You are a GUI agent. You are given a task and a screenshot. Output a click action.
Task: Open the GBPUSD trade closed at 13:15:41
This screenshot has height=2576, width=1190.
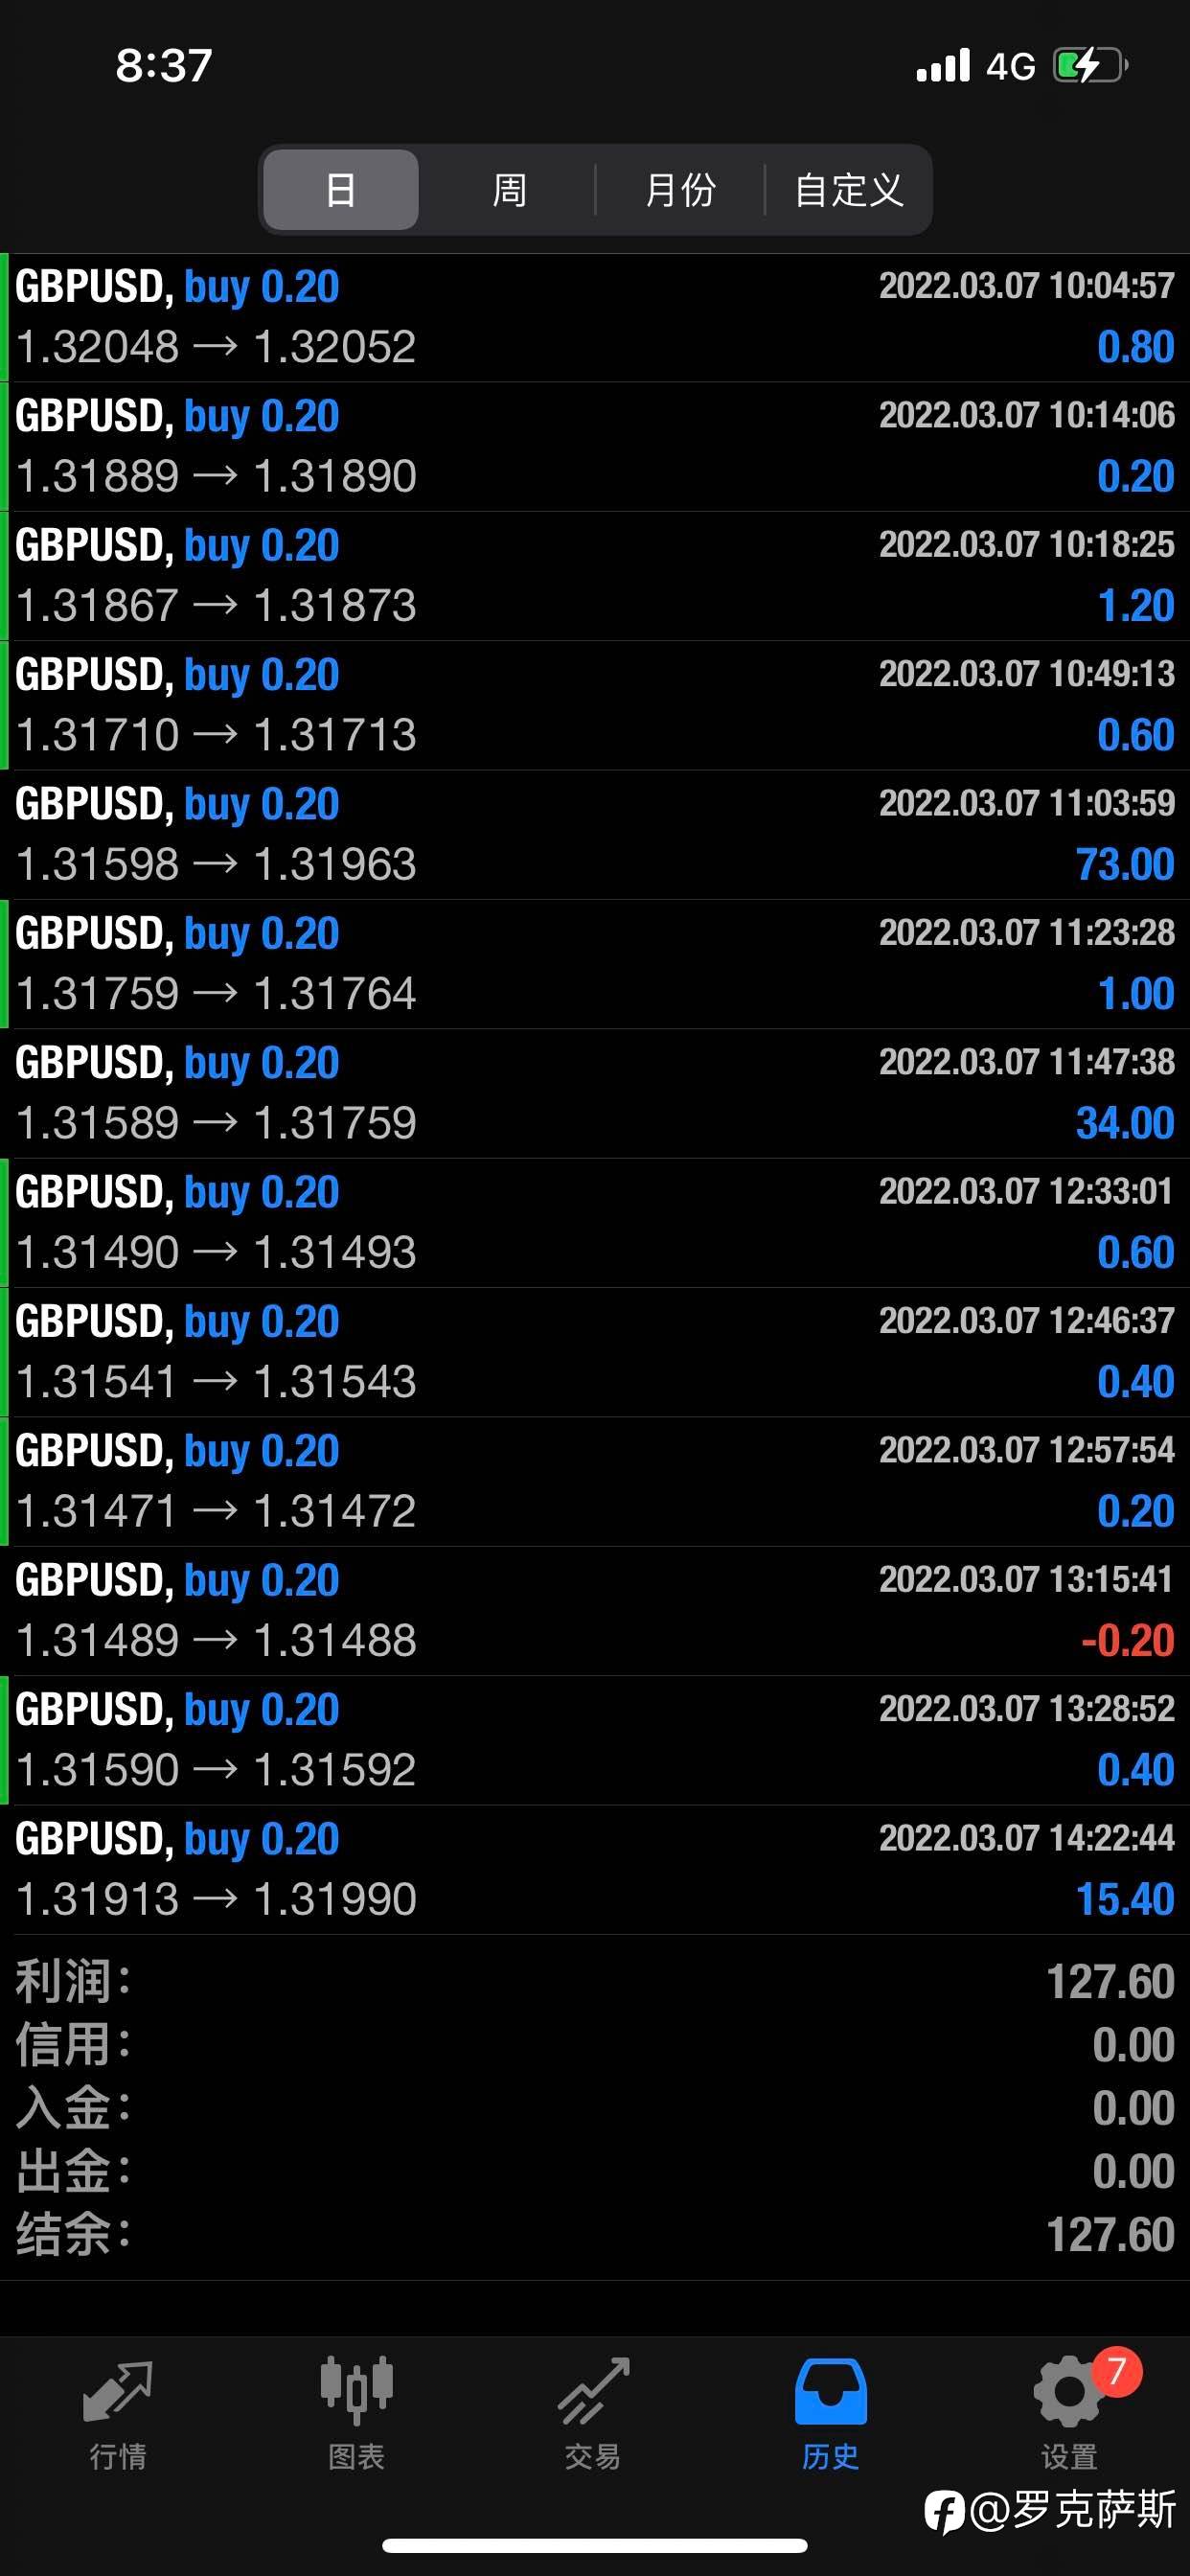click(x=595, y=1610)
